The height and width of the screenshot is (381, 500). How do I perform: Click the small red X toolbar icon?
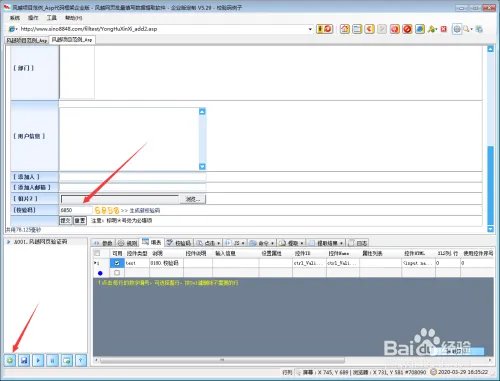click(444, 29)
